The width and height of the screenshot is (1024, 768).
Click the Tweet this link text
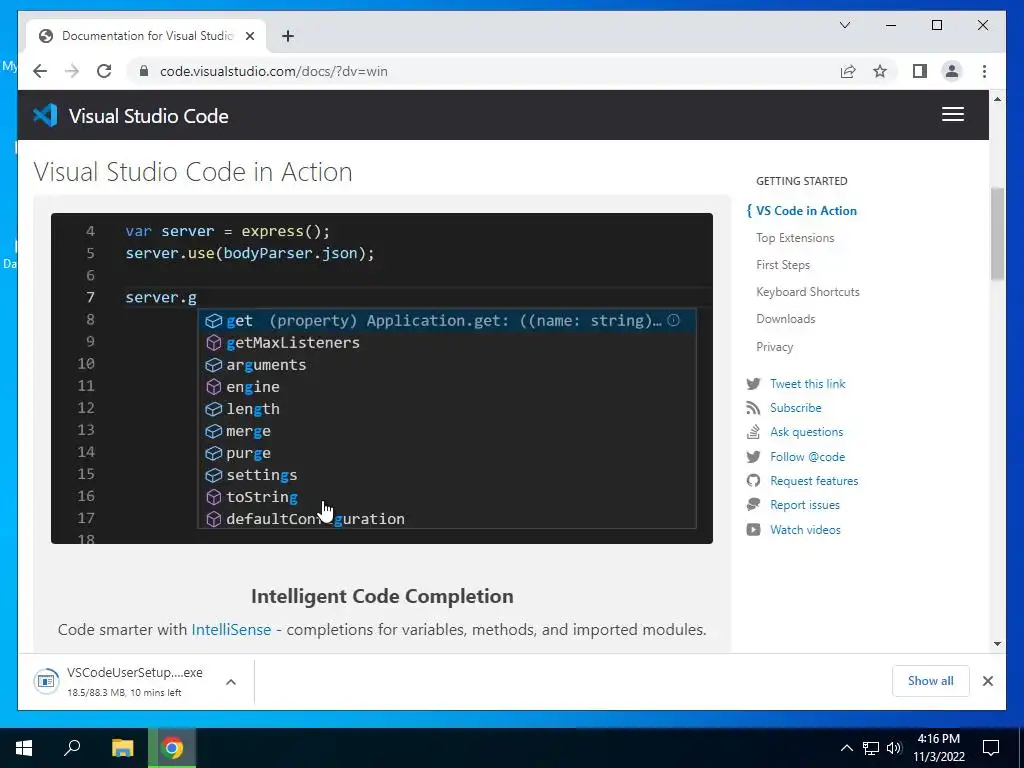click(807, 384)
